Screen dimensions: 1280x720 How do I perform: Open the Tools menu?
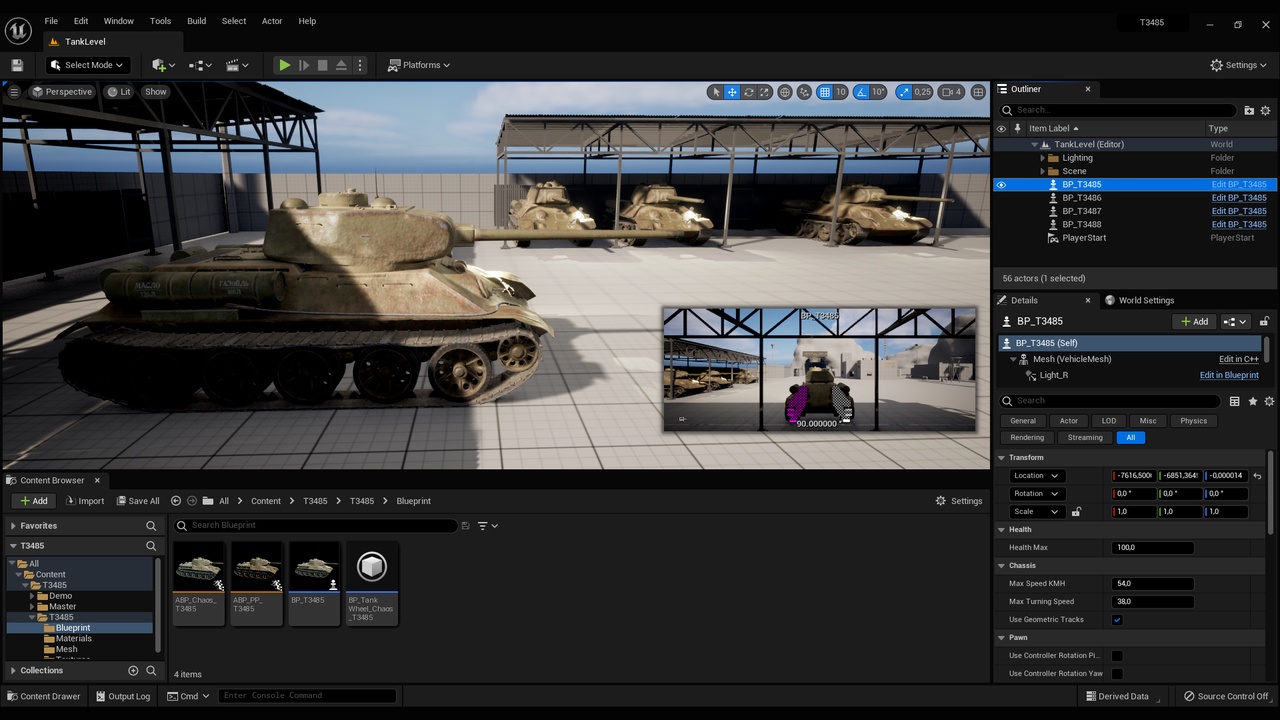coord(160,21)
